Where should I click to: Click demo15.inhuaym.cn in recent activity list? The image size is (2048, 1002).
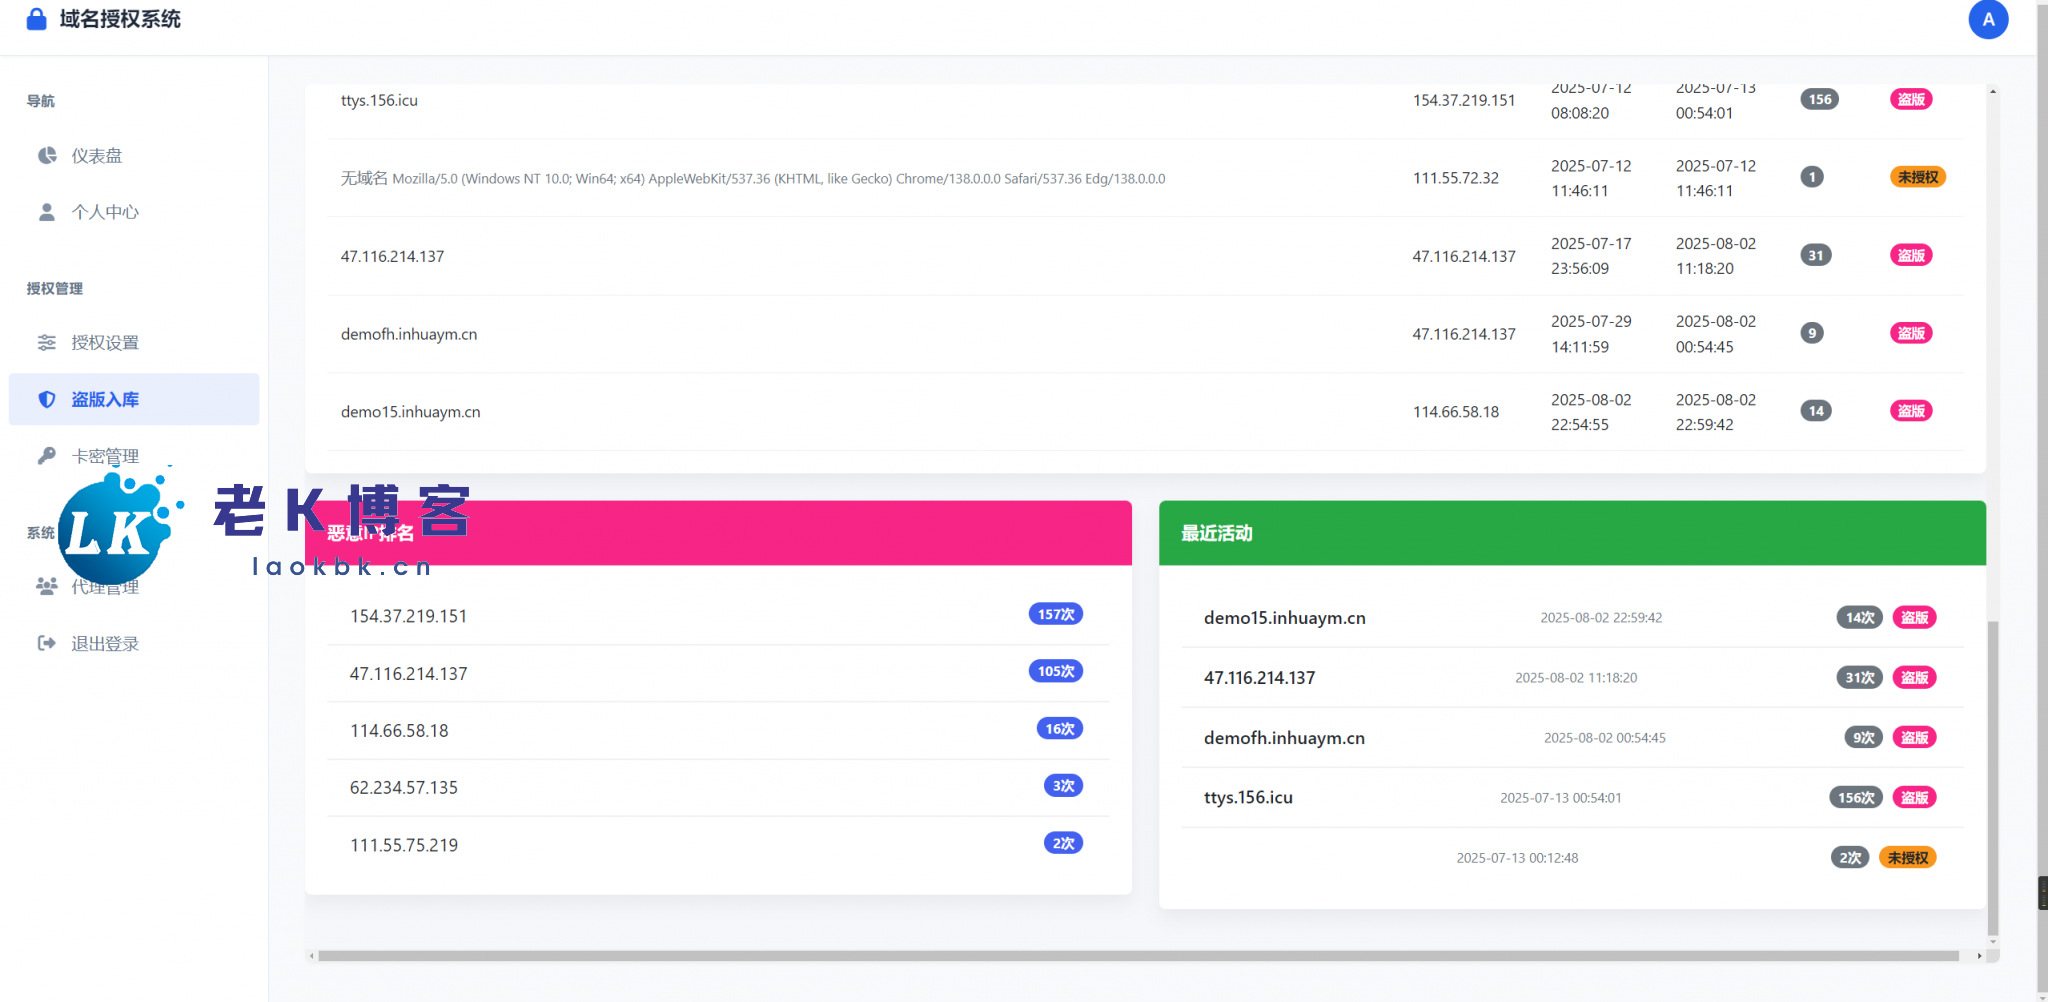[x=1284, y=618]
